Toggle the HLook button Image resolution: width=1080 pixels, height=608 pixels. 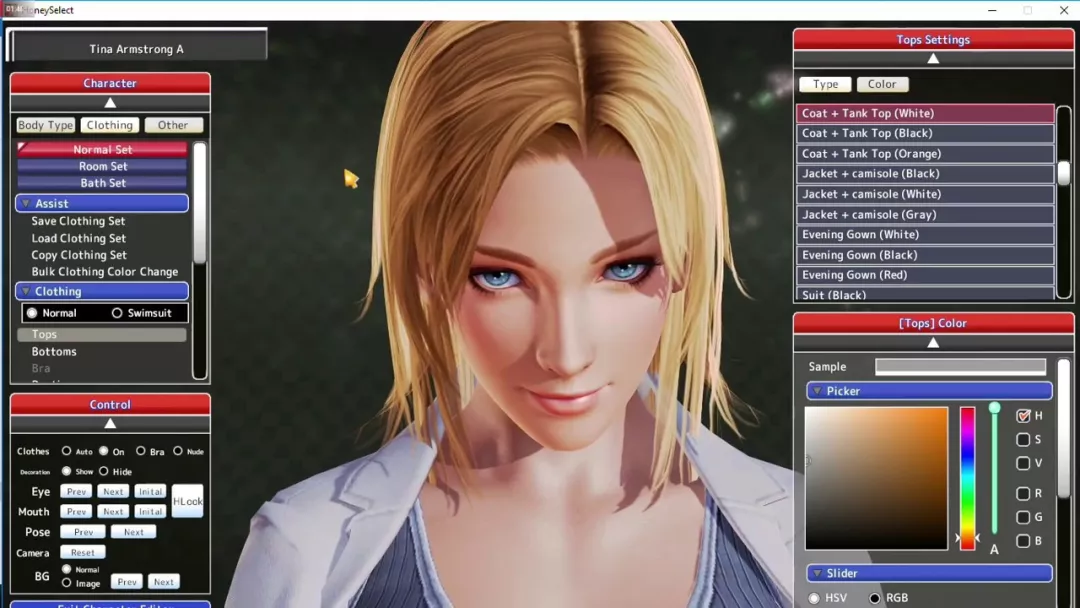tap(187, 501)
